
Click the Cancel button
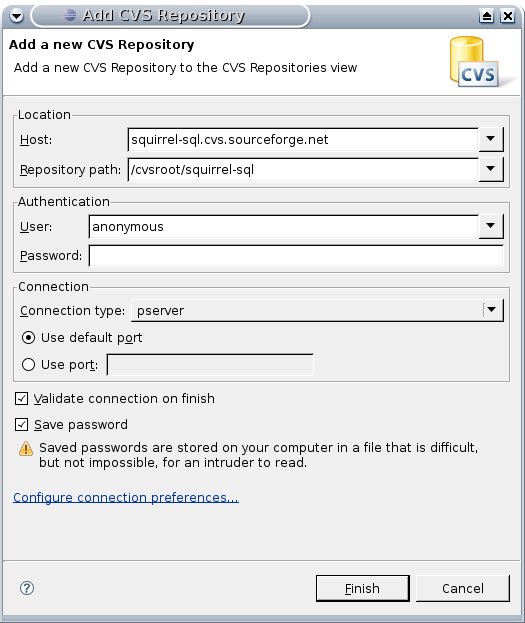463,588
